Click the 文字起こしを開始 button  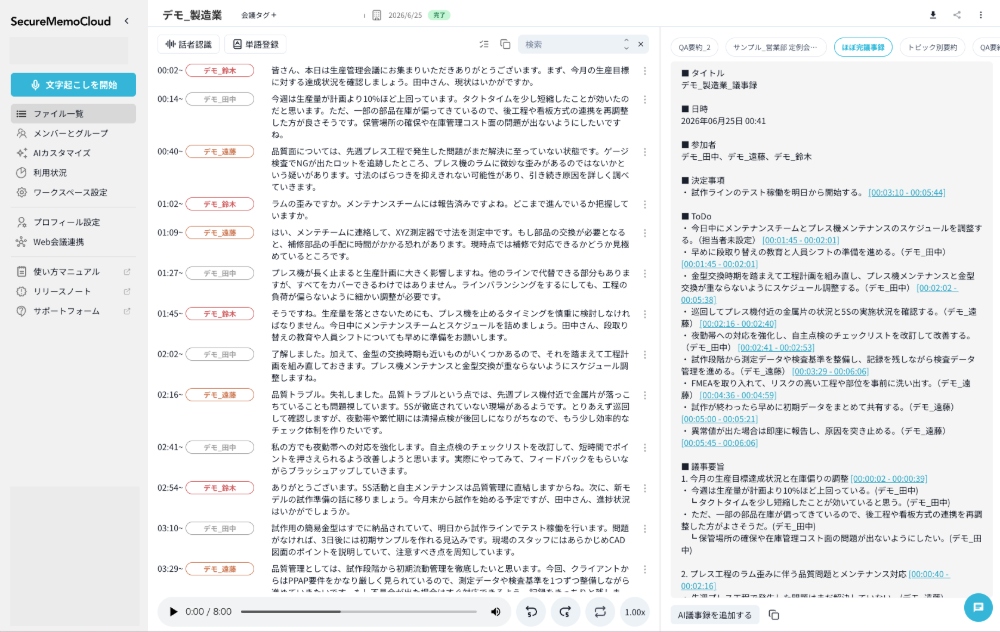[73, 85]
